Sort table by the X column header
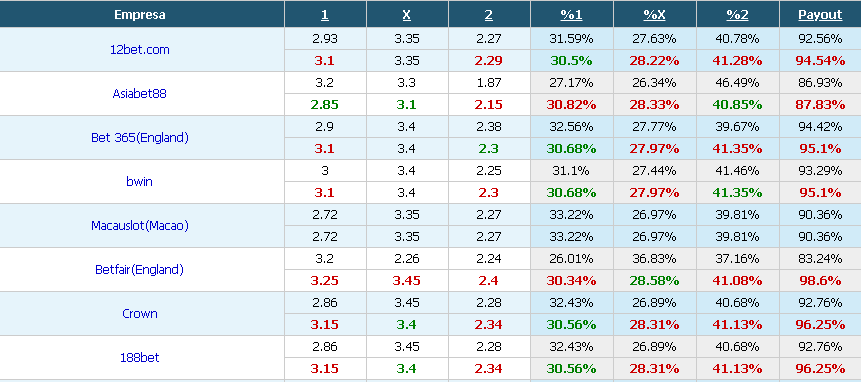The height and width of the screenshot is (382, 861). pyautogui.click(x=406, y=15)
